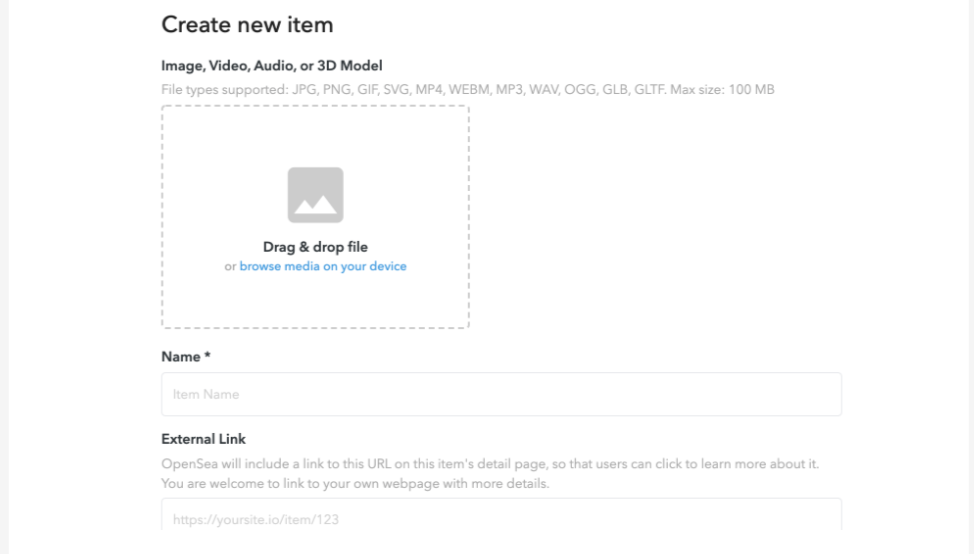Click the Image, Video, Audio, or 3D Model label
Screen dimensions: 974x554
pyautogui.click(x=272, y=66)
